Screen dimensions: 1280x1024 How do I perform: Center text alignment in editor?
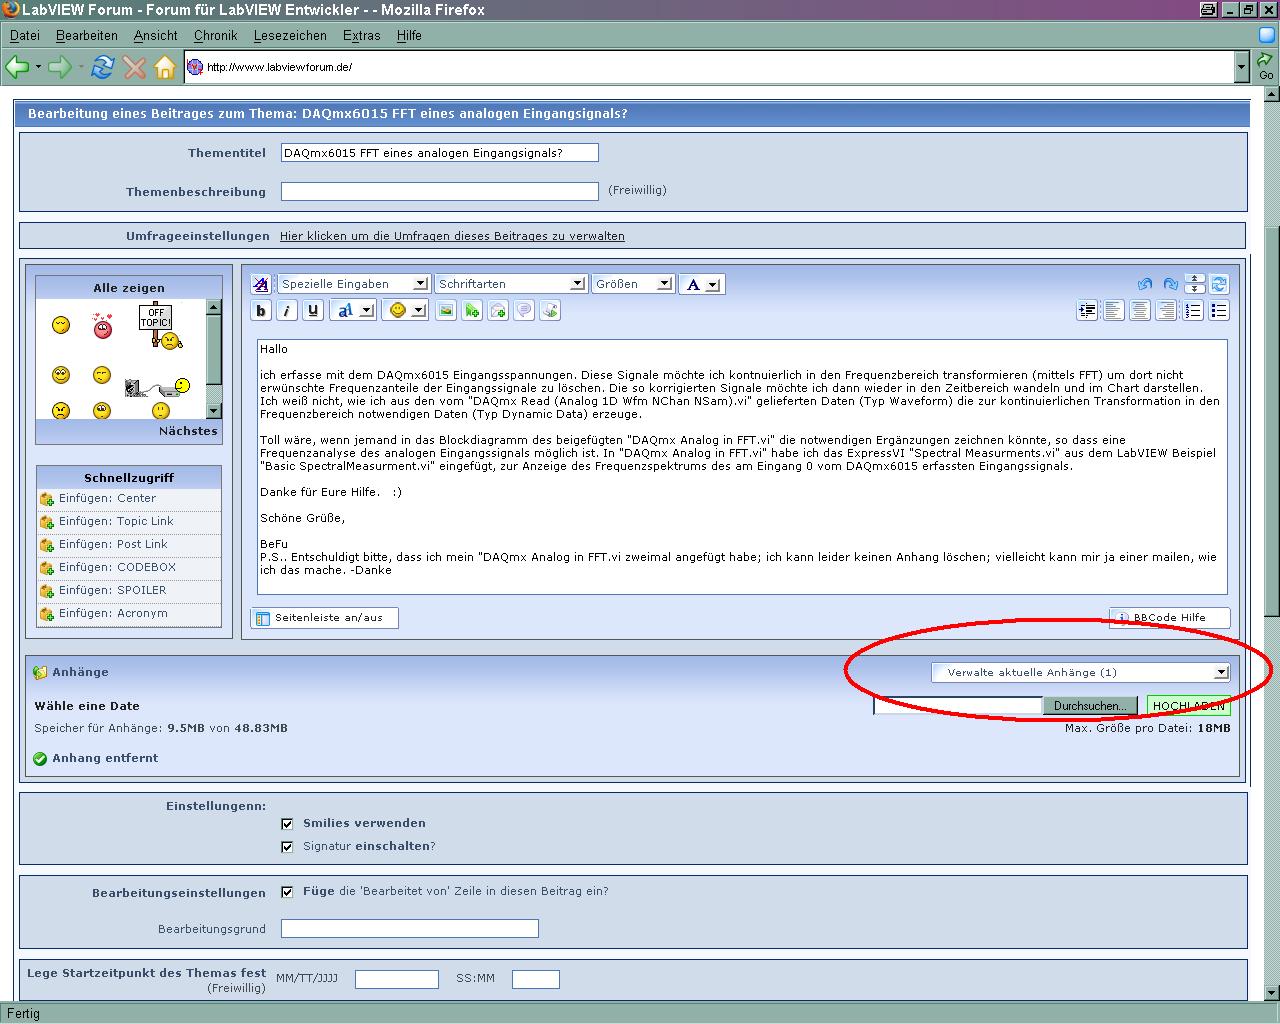(x=1139, y=311)
